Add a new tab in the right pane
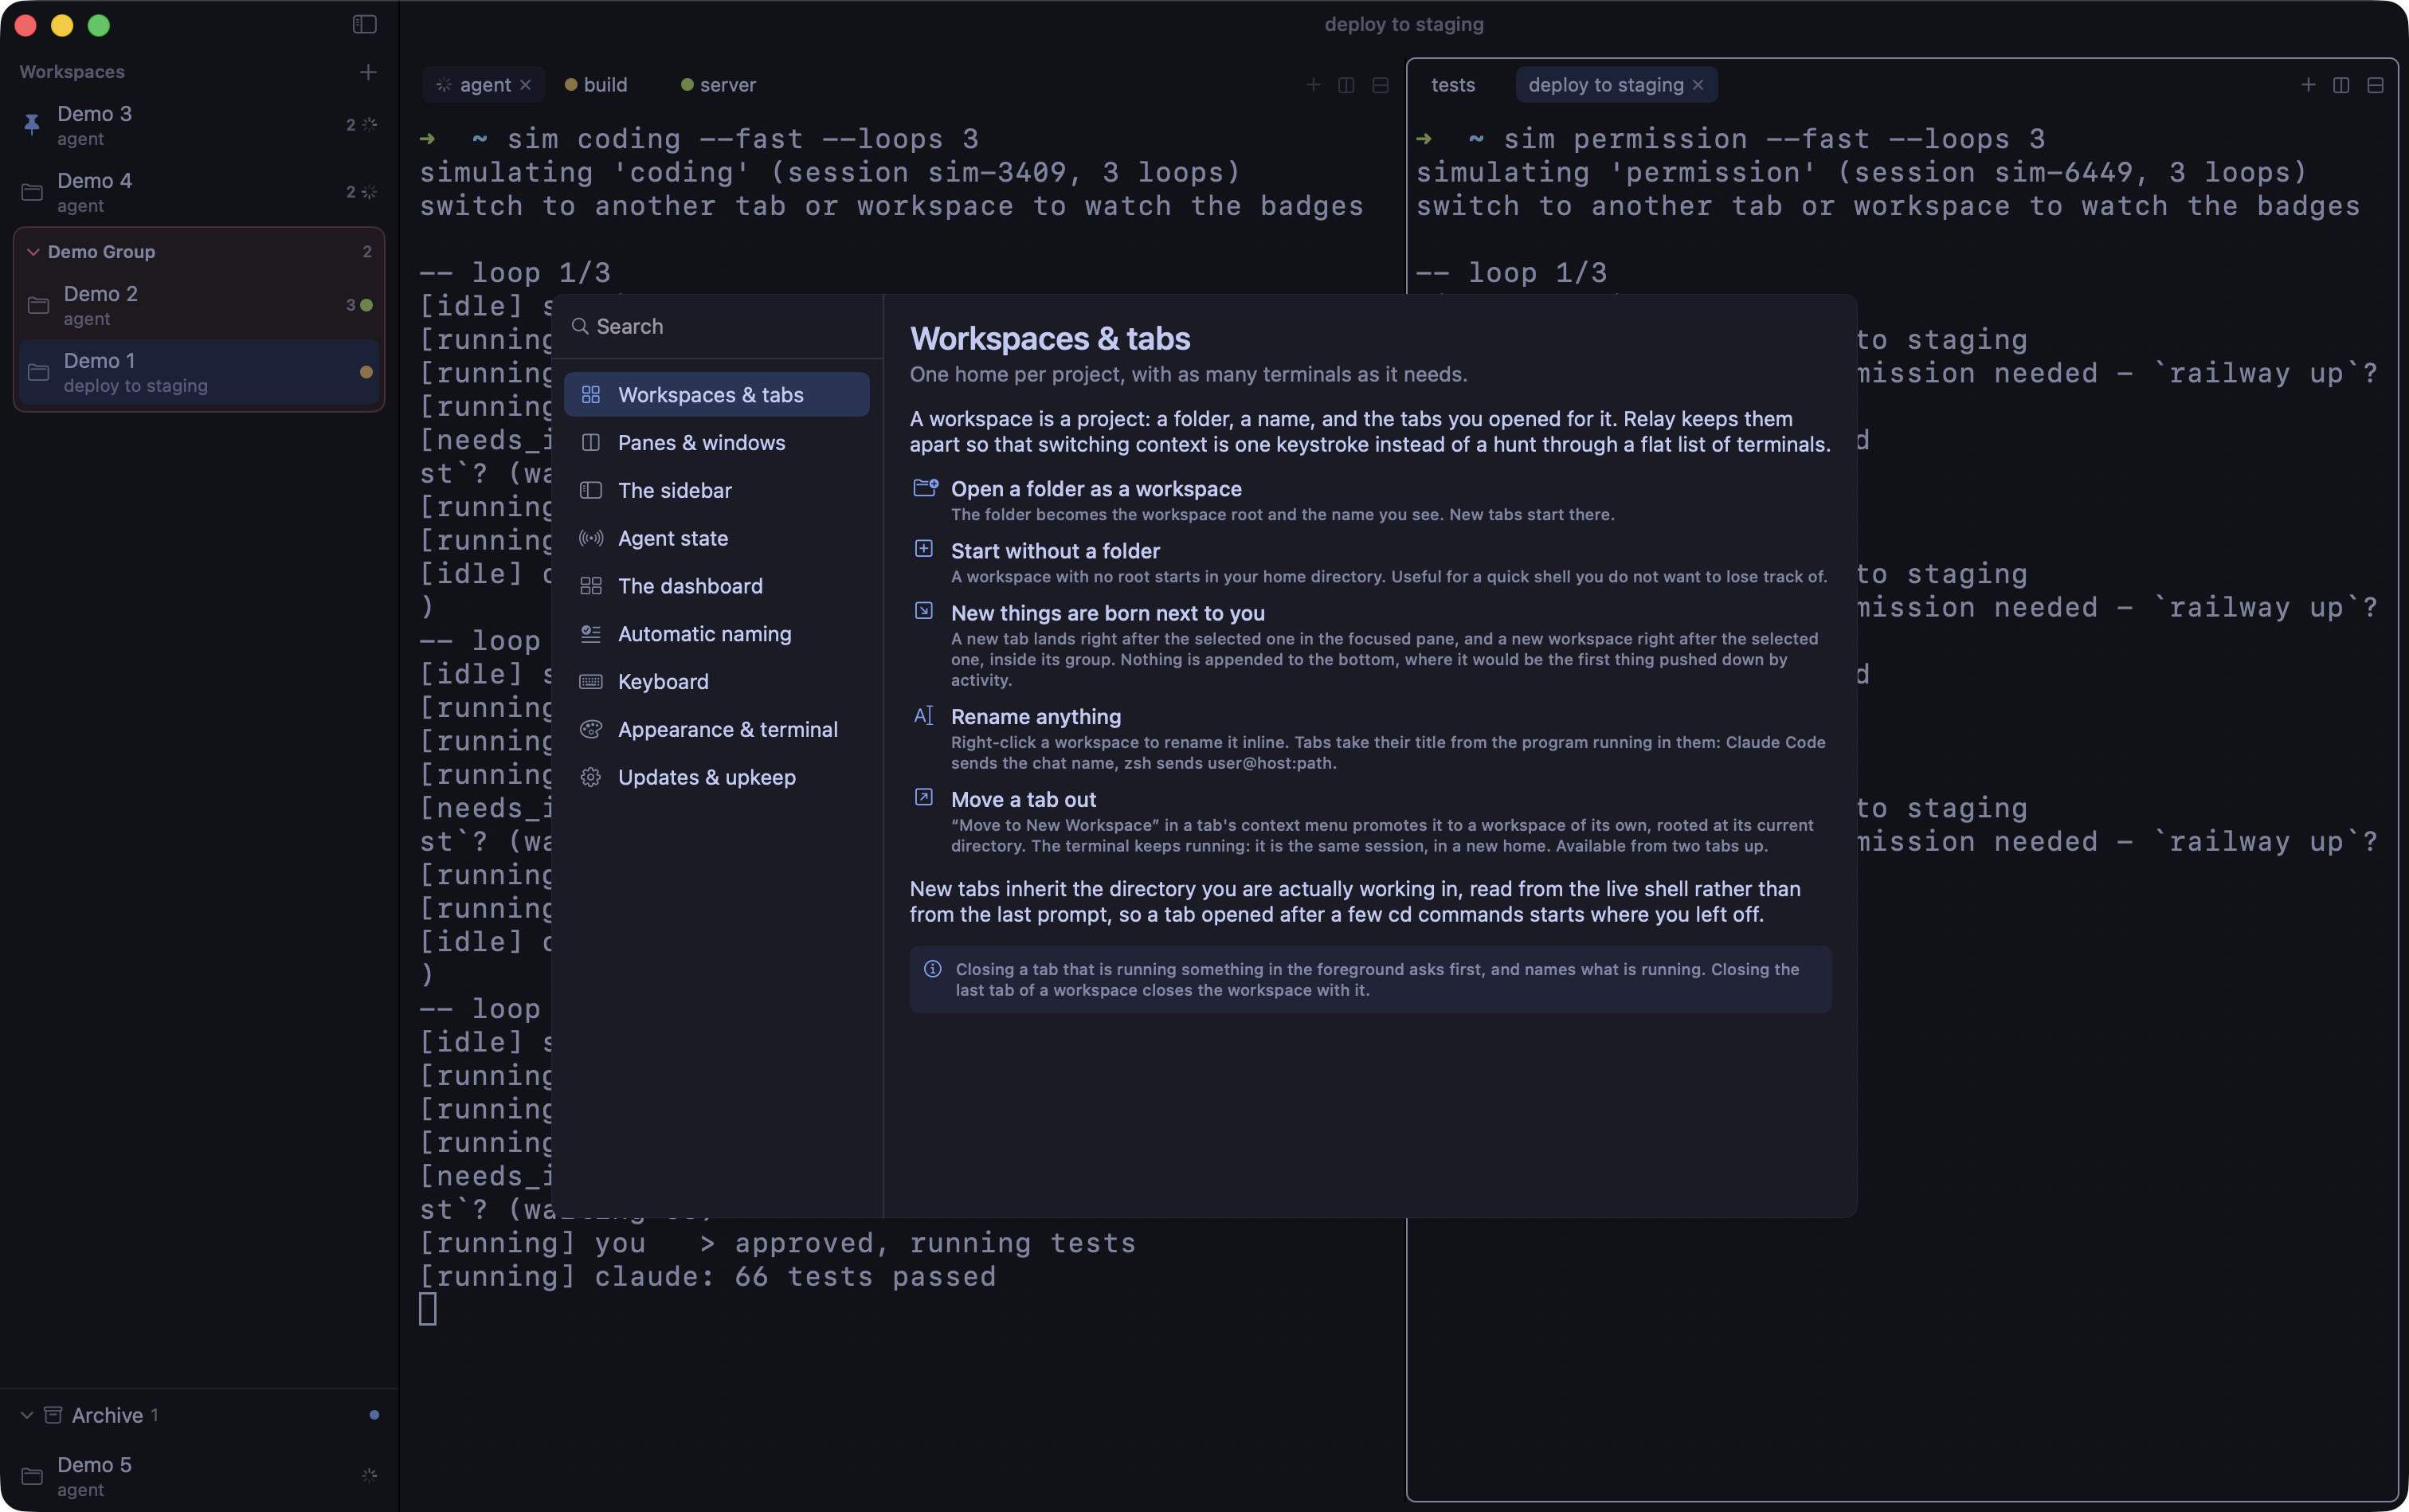 click(2308, 85)
